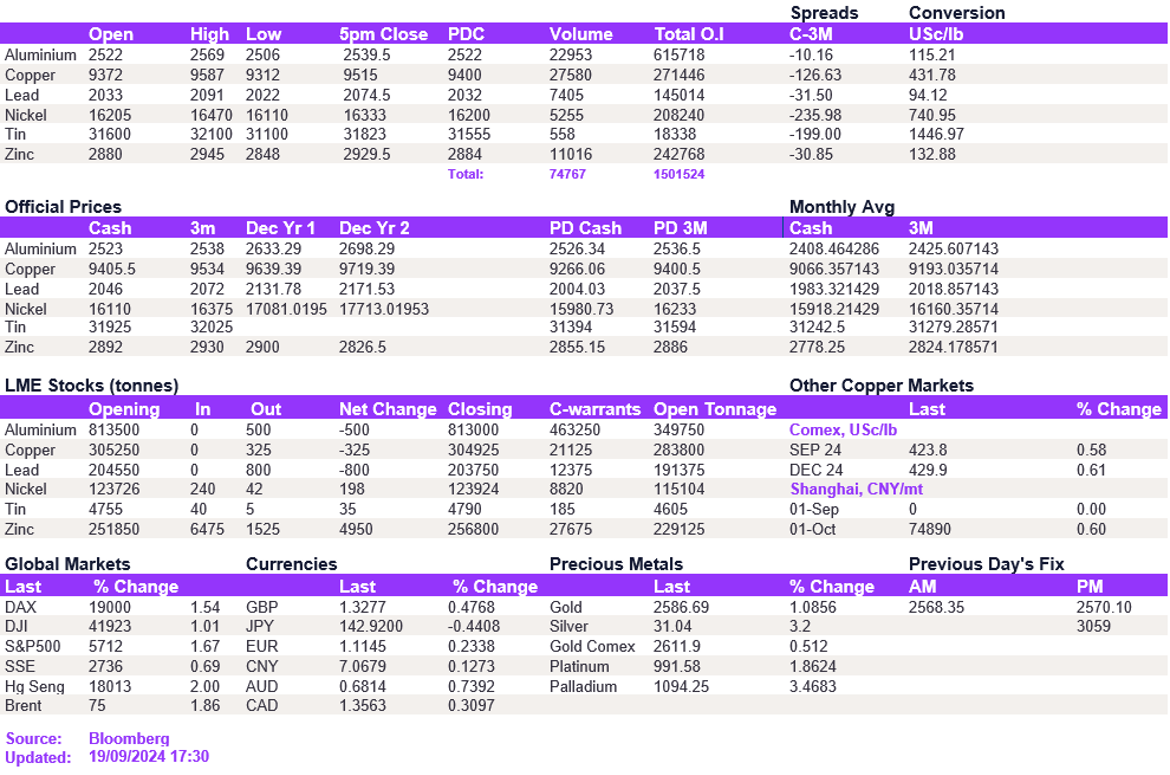Select the PM fix value 2570.10
Screen dimensions: 1170x775
(1104, 607)
